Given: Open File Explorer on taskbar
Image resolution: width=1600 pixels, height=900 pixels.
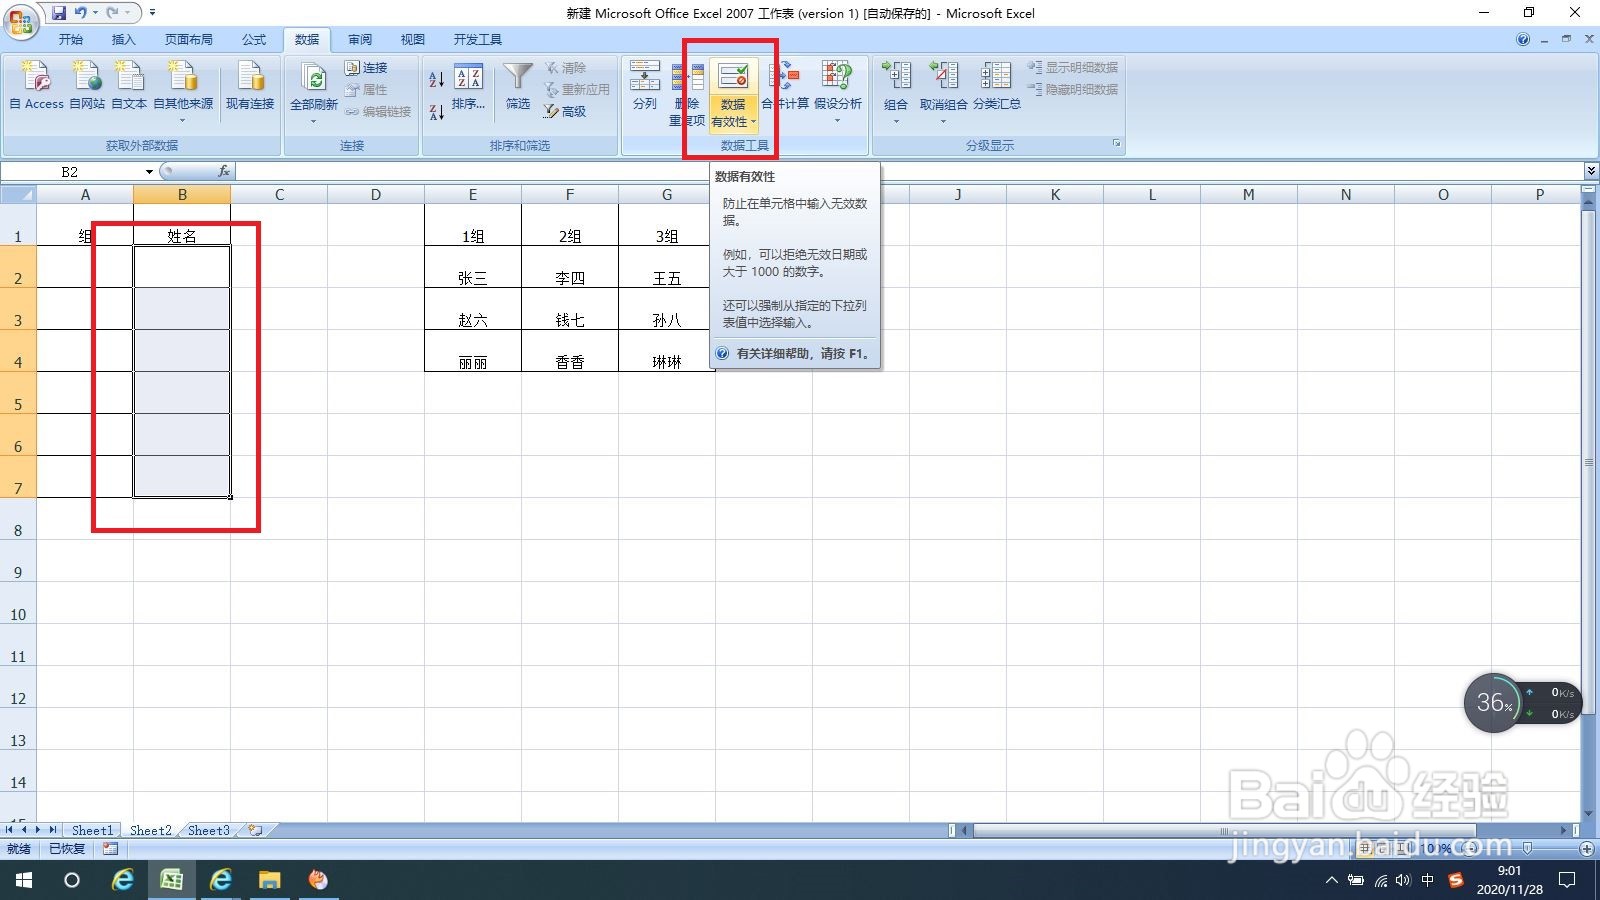Looking at the screenshot, I should click(269, 880).
